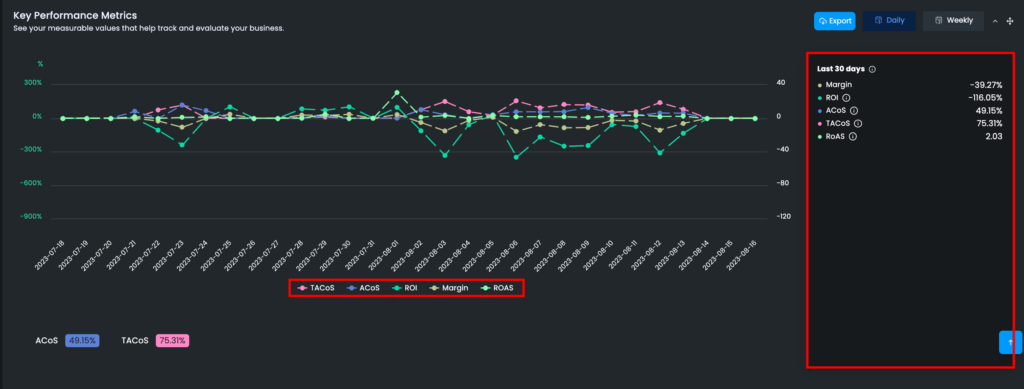1024x389 pixels.
Task: Toggle the TACoS series in legend
Action: [x=316, y=288]
